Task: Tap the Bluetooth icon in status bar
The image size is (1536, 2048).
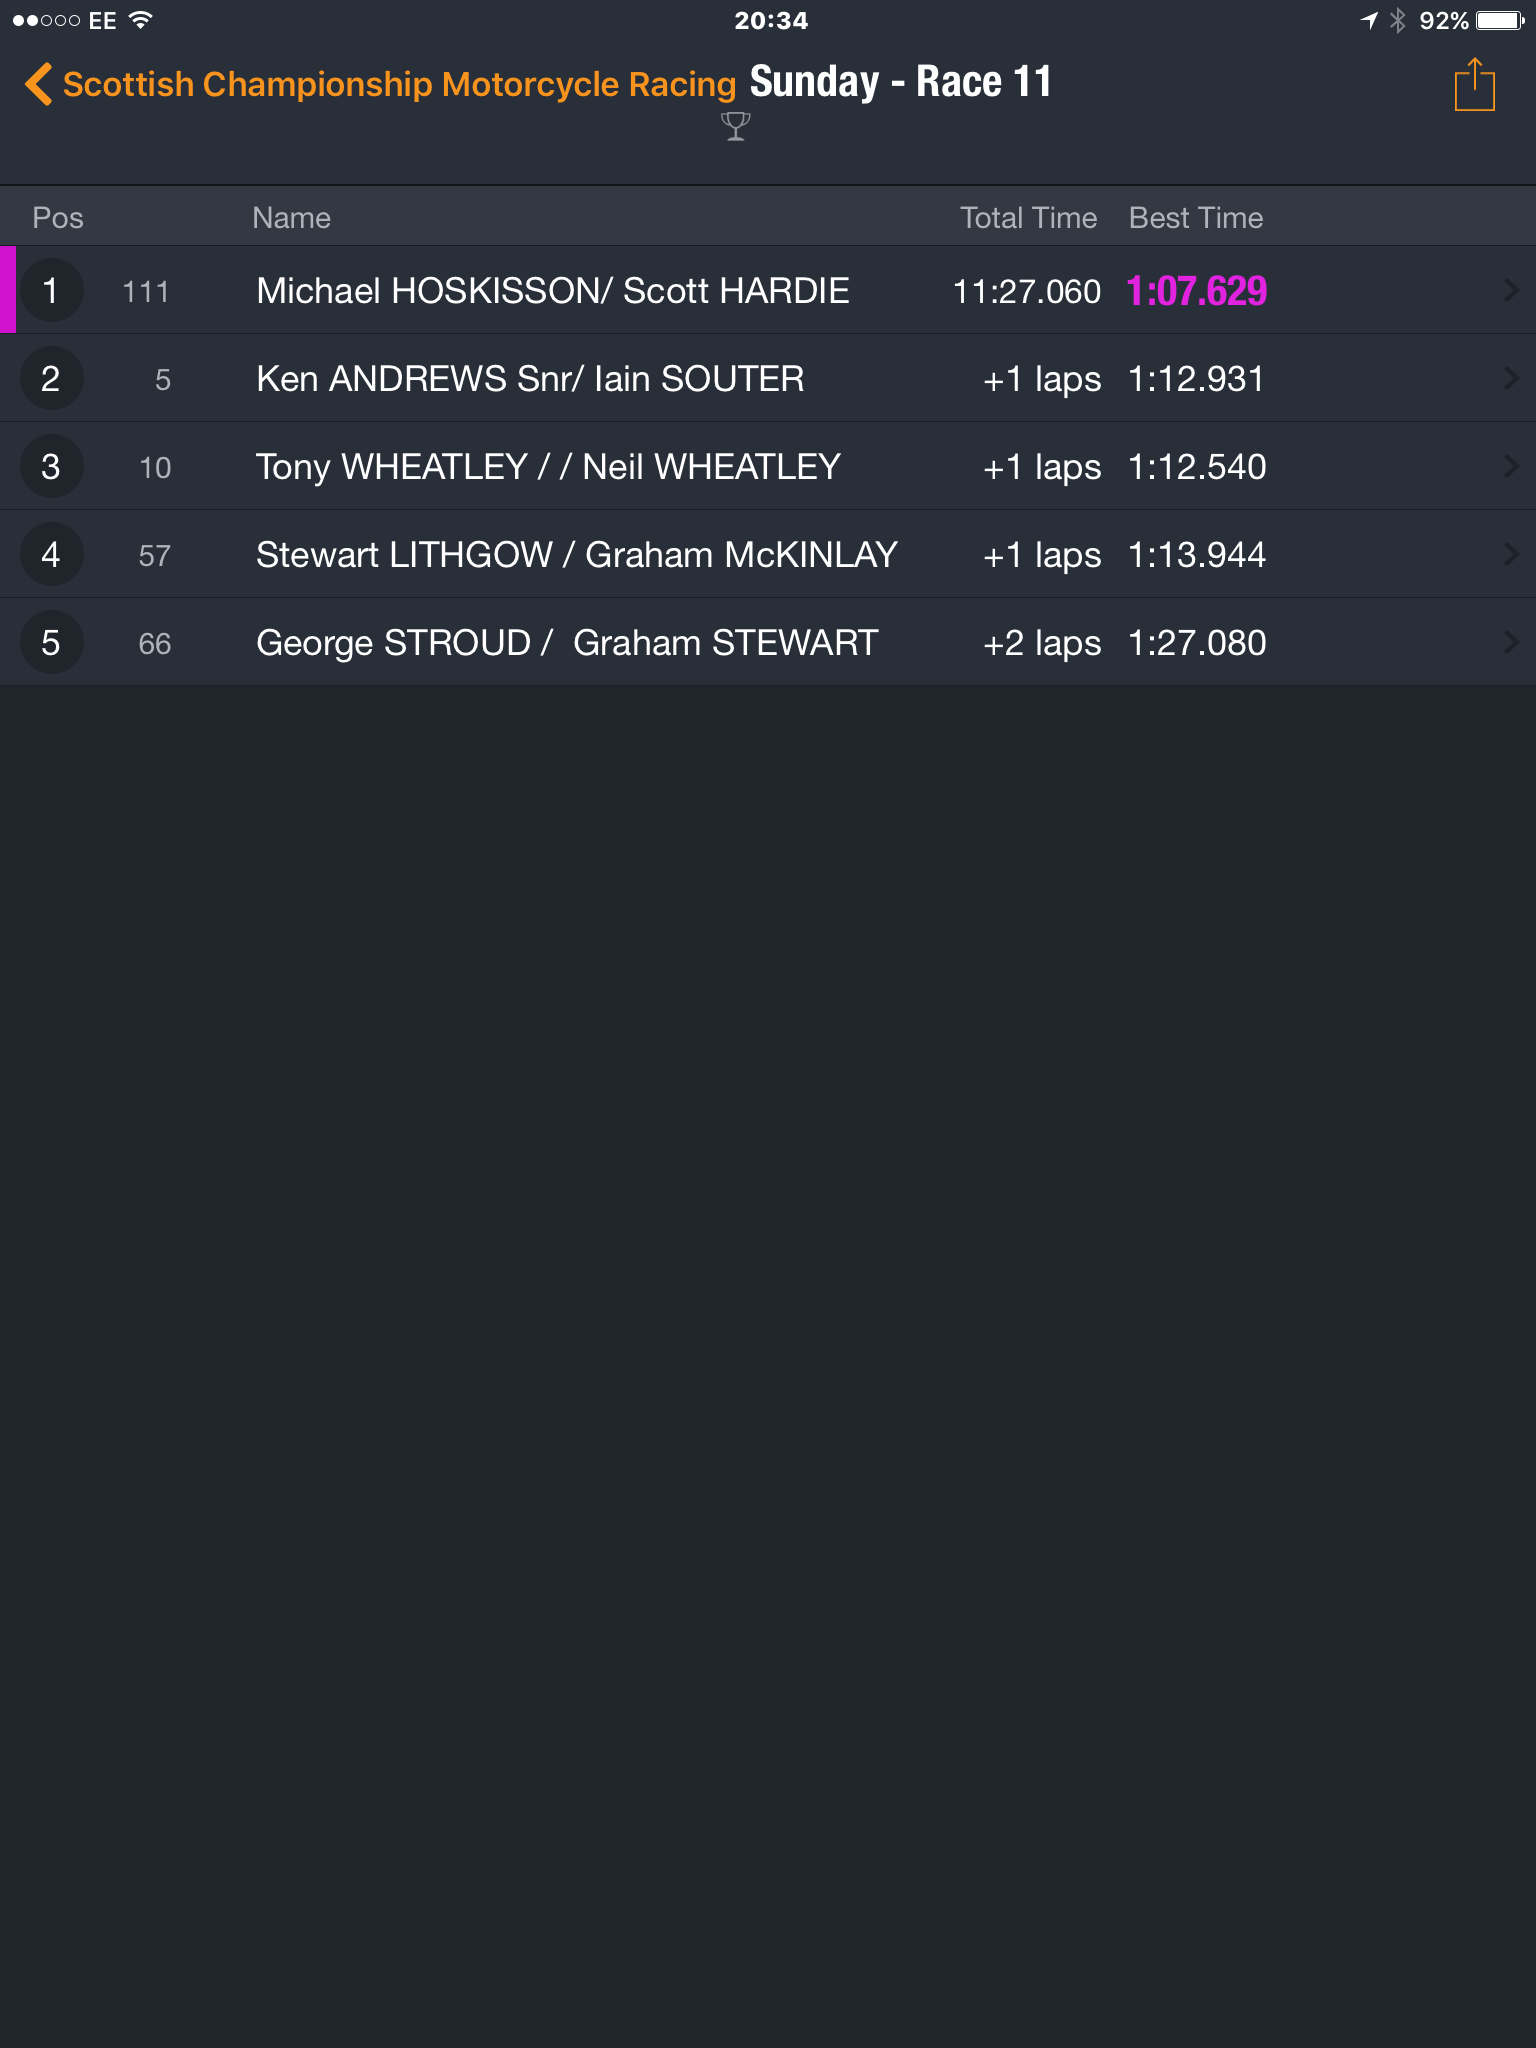Action: 1398,20
